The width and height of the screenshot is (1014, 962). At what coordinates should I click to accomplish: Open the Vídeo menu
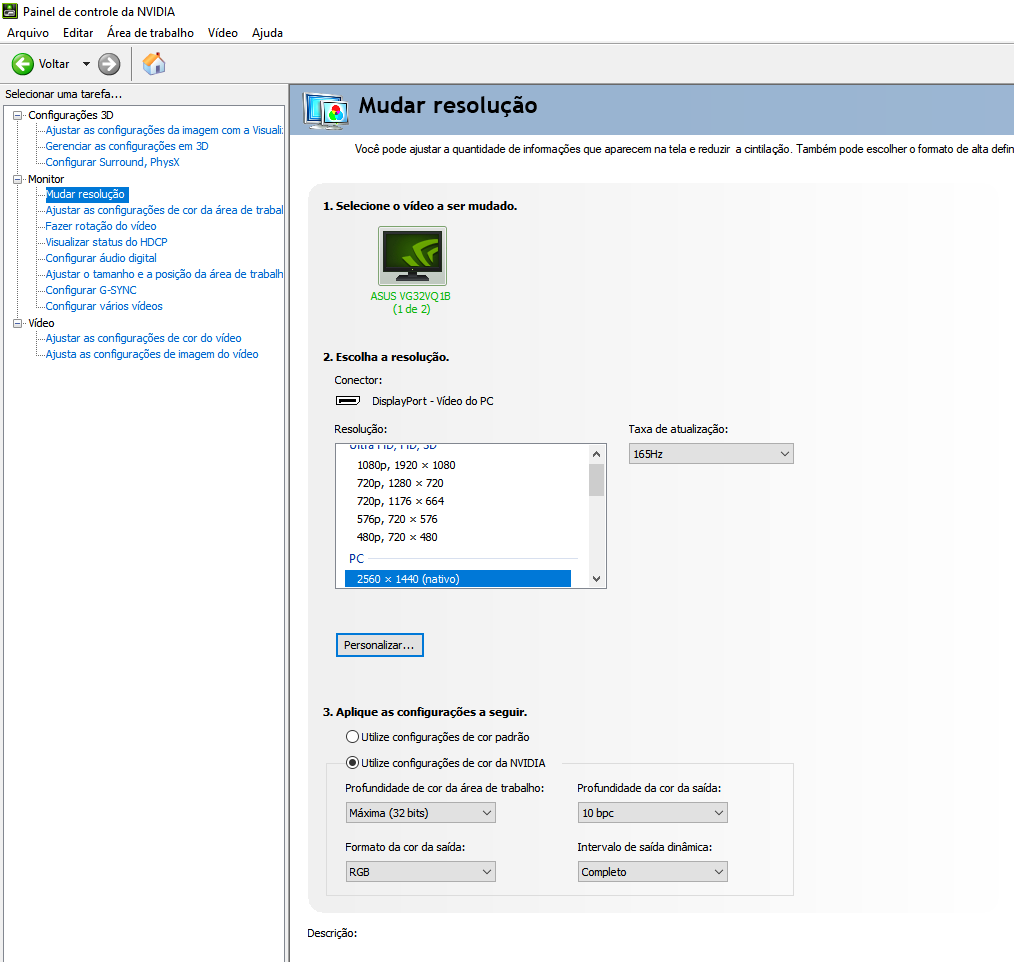(x=222, y=33)
